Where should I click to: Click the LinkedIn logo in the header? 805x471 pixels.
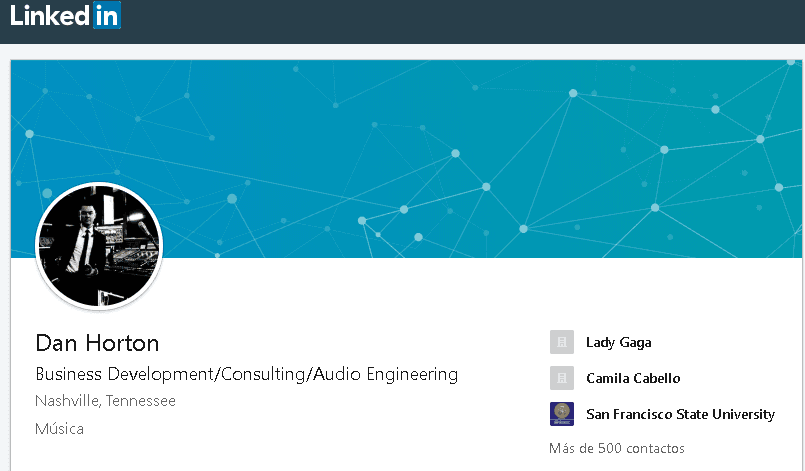click(x=65, y=16)
